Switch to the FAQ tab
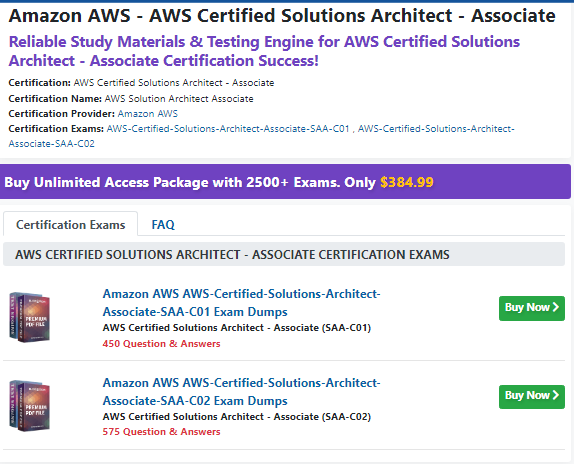574x464 pixels. click(163, 224)
